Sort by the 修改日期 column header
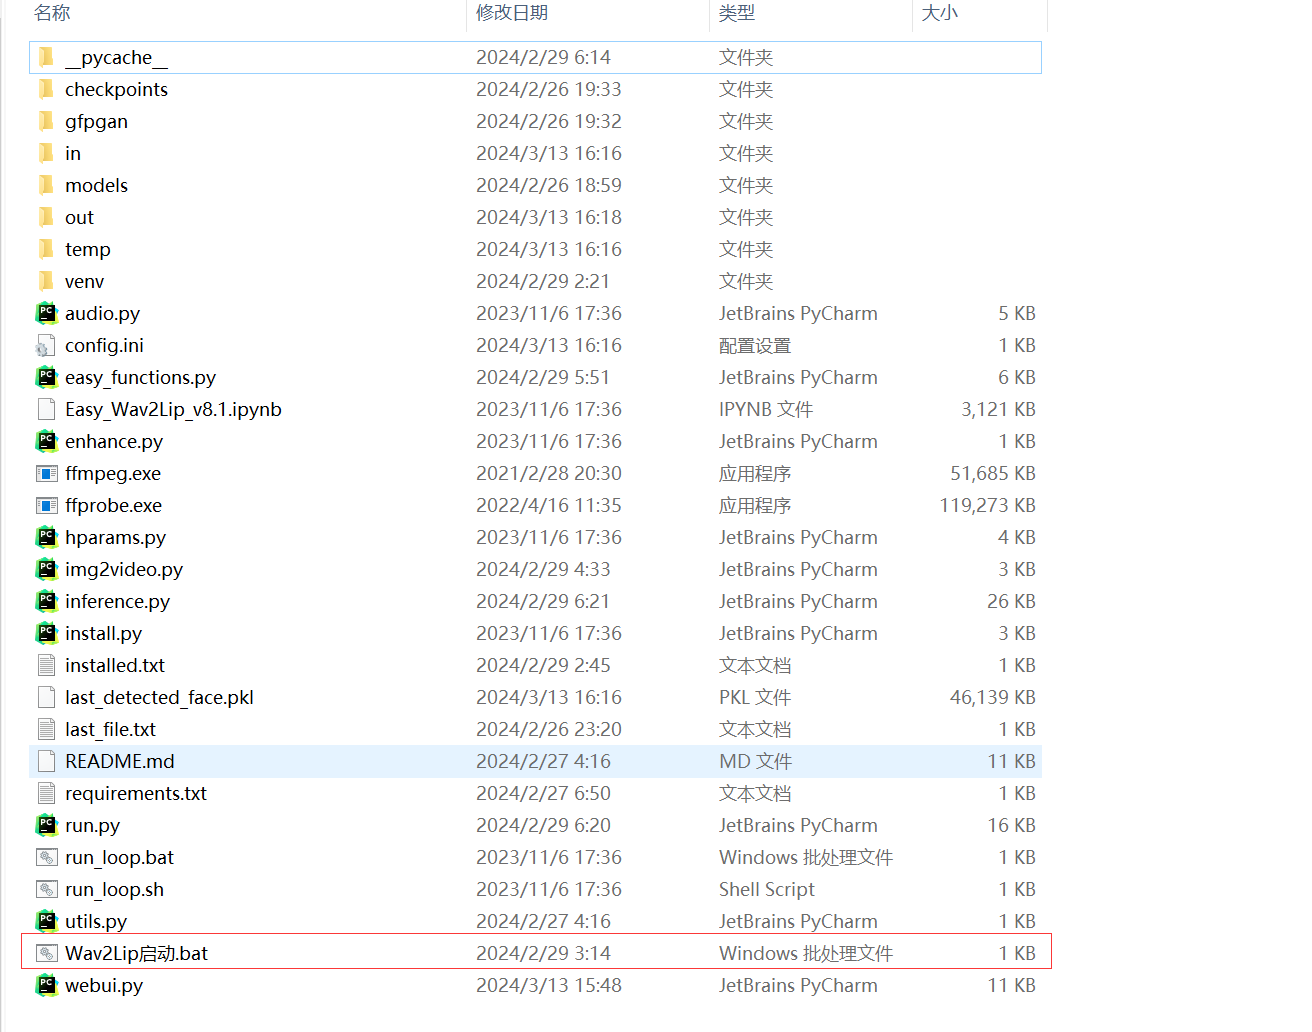This screenshot has width=1312, height=1032. tap(512, 13)
